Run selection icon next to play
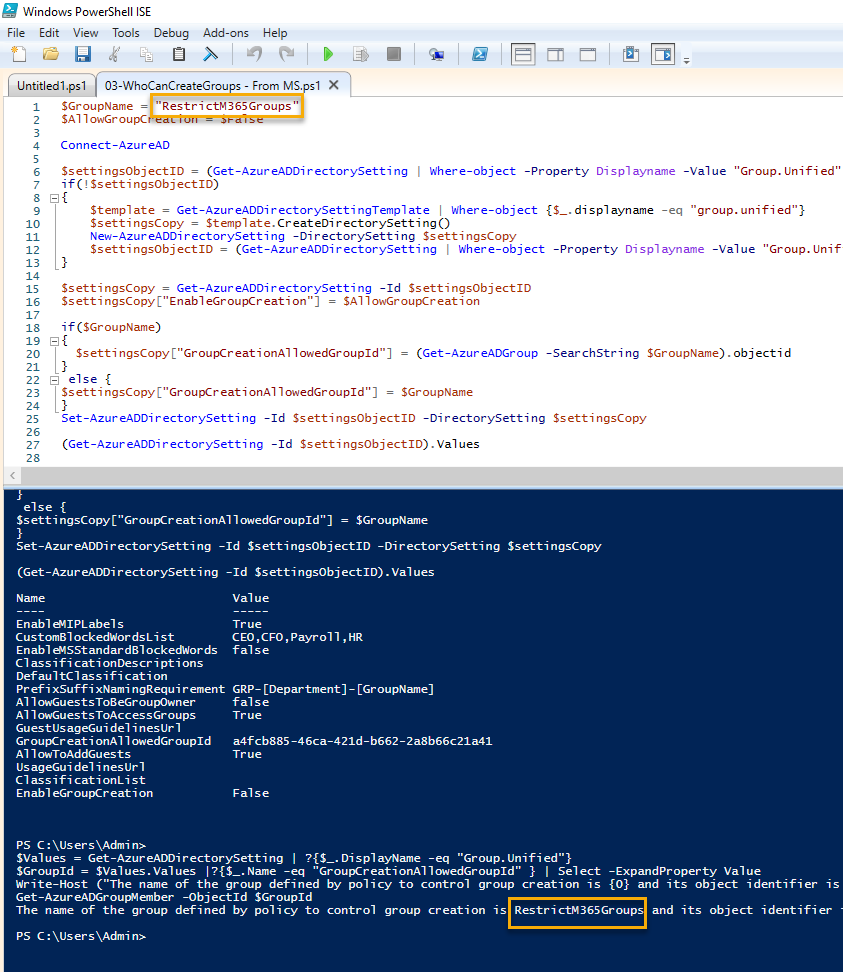Viewport: 843px width, 972px height. tap(361, 55)
